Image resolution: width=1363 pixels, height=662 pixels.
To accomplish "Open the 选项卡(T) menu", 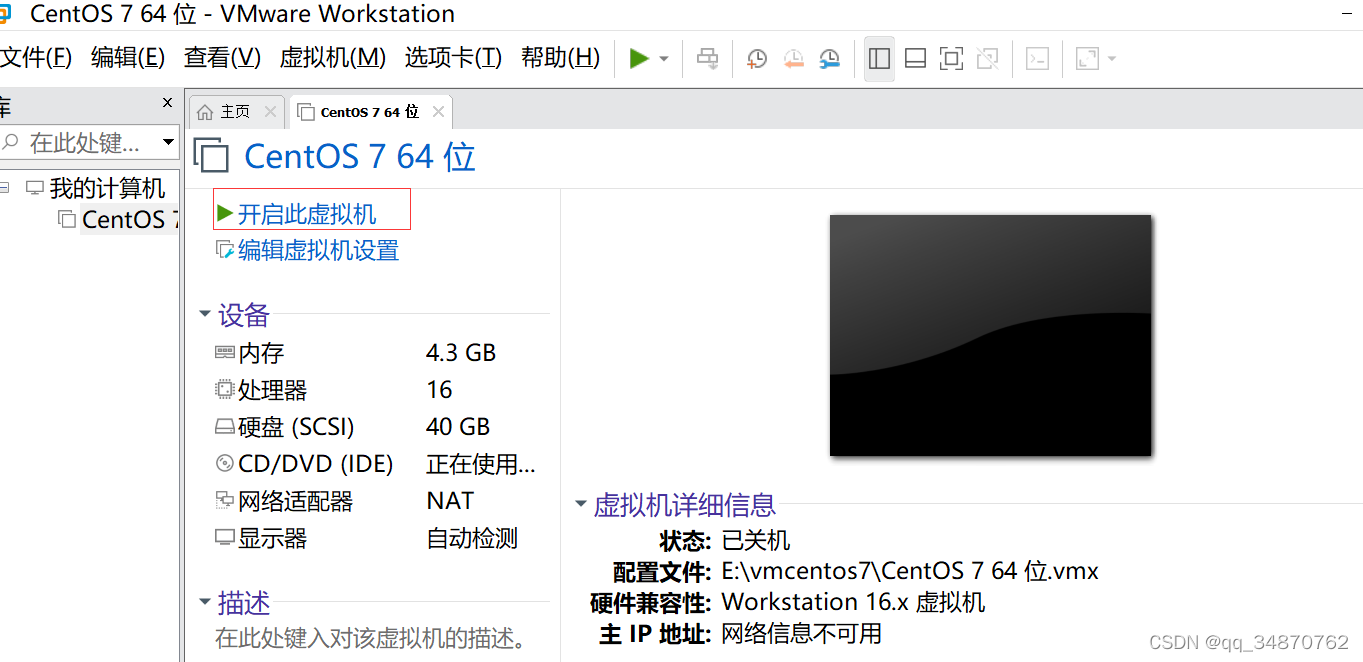I will tap(453, 57).
